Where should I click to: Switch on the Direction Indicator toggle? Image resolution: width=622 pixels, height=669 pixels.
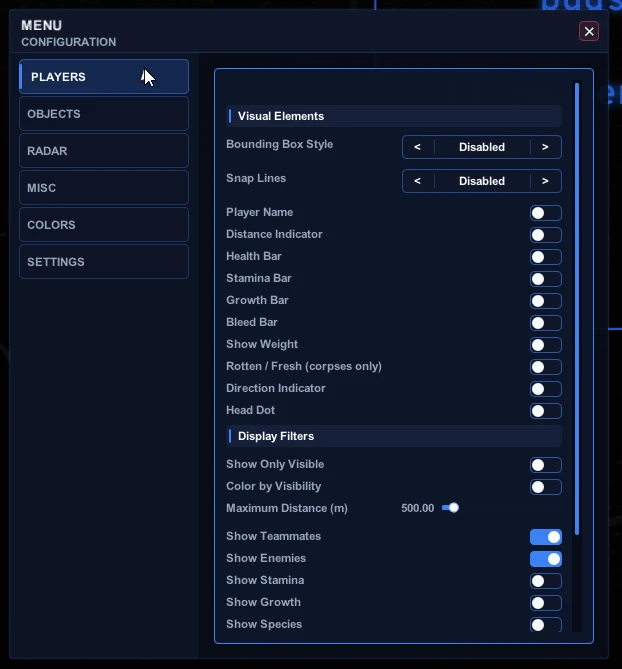(546, 389)
